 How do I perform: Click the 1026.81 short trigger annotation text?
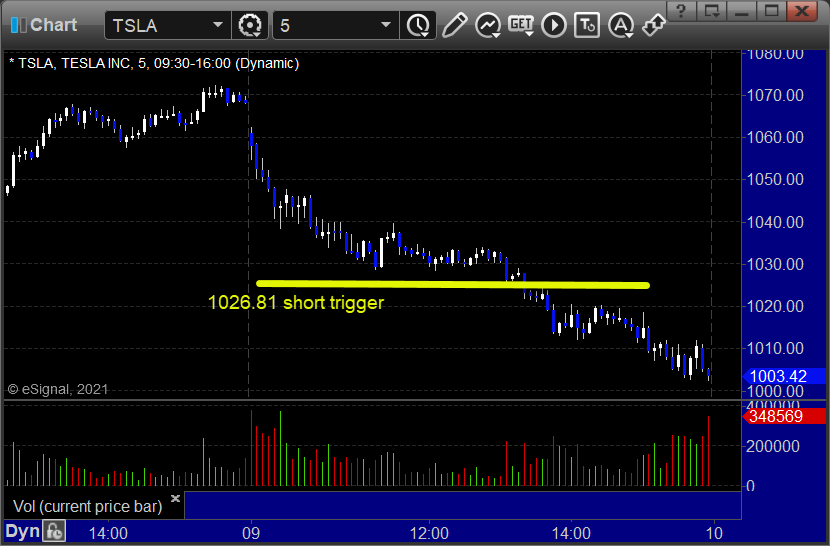(296, 302)
